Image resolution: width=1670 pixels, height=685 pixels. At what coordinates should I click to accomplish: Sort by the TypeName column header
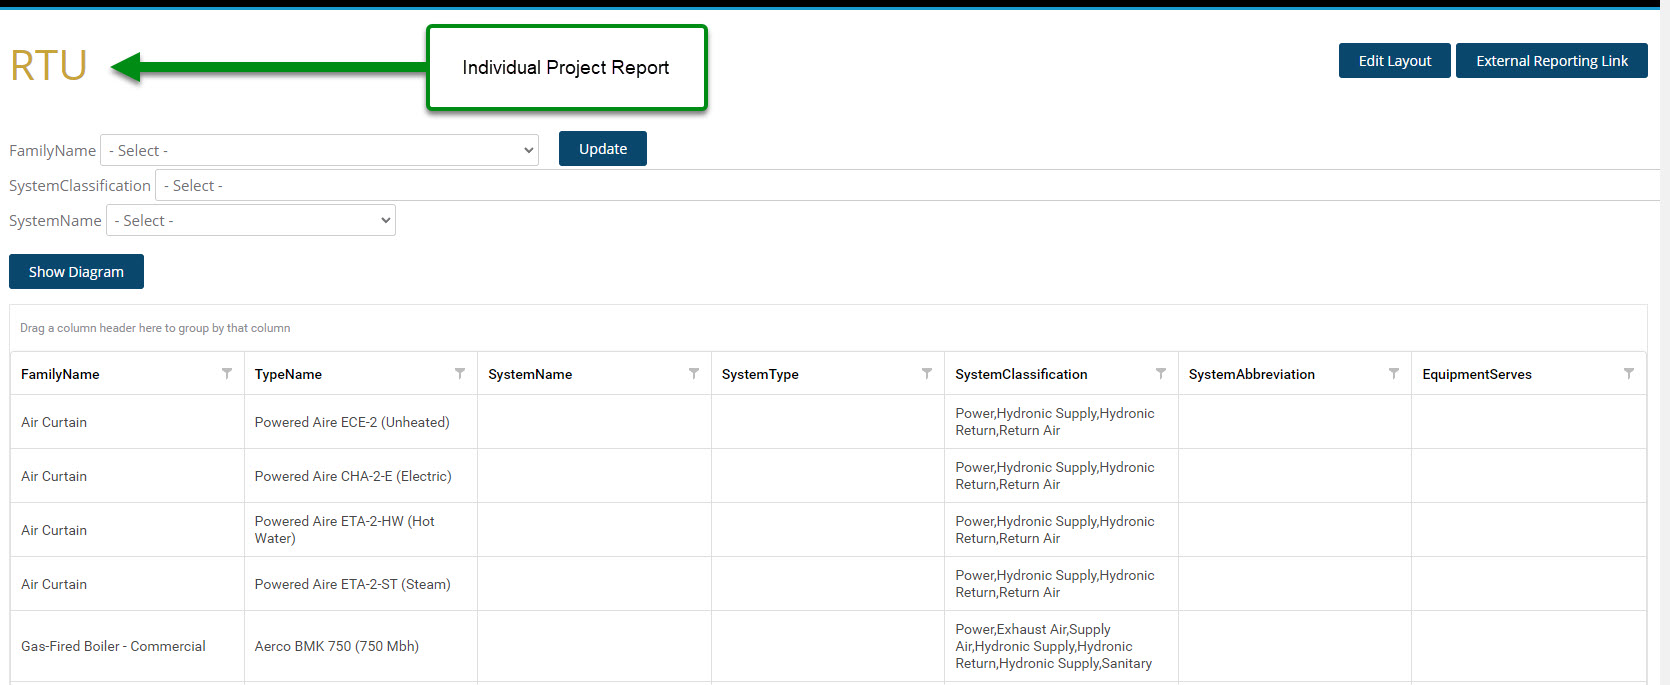click(288, 375)
